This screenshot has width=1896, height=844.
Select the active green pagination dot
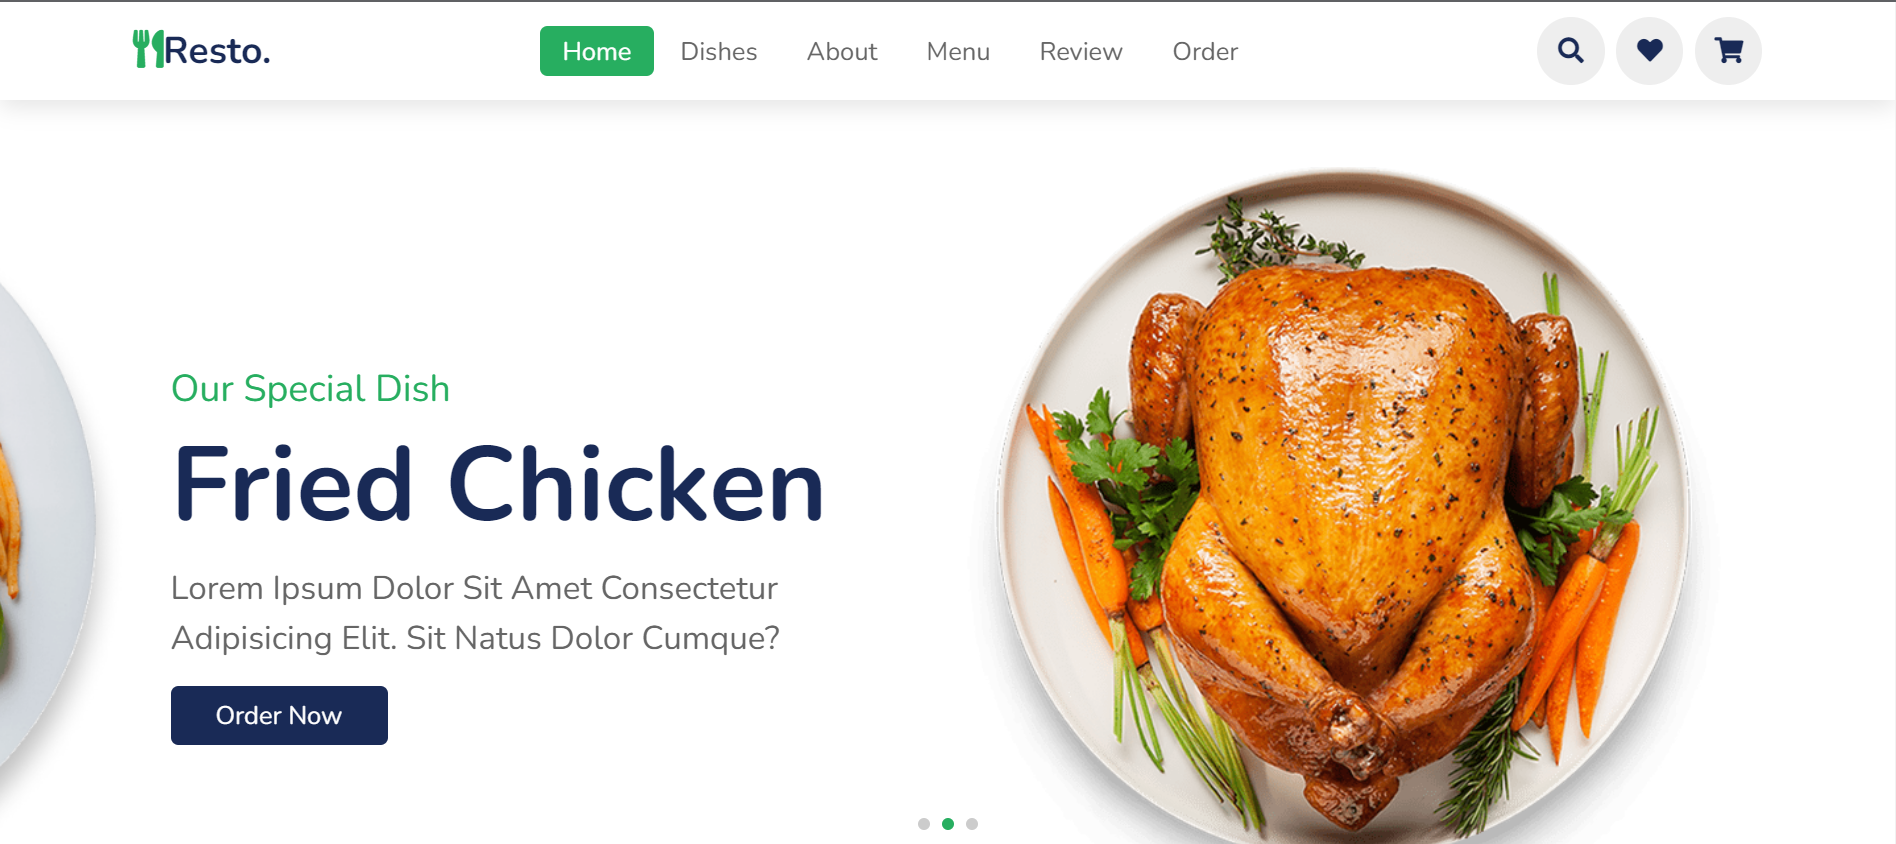point(948,824)
